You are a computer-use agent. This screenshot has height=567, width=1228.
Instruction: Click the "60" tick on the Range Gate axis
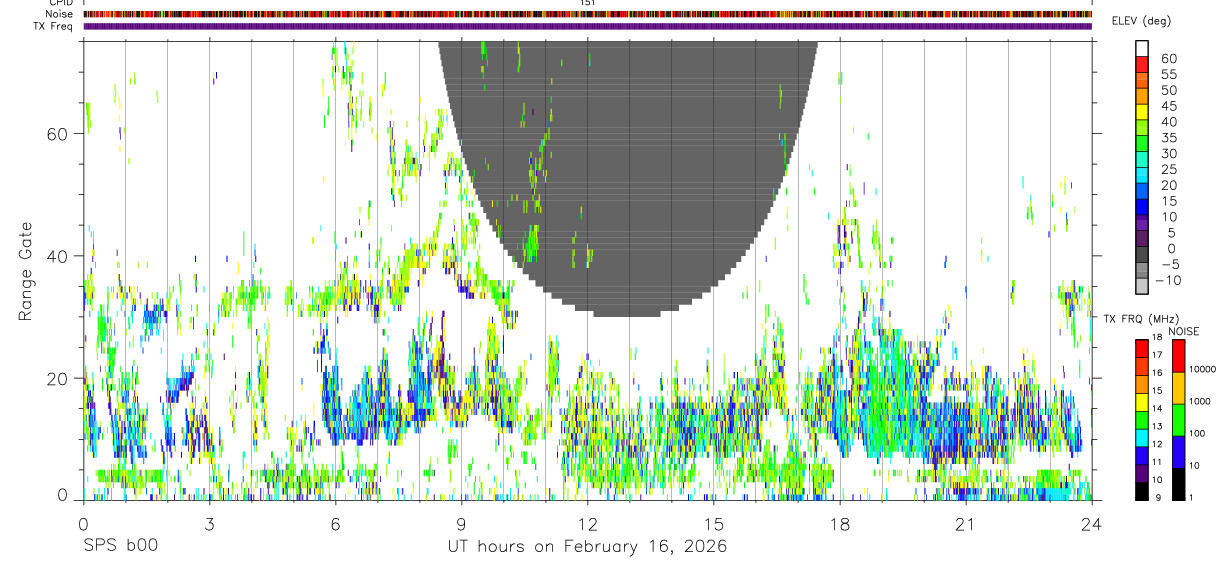(x=59, y=133)
